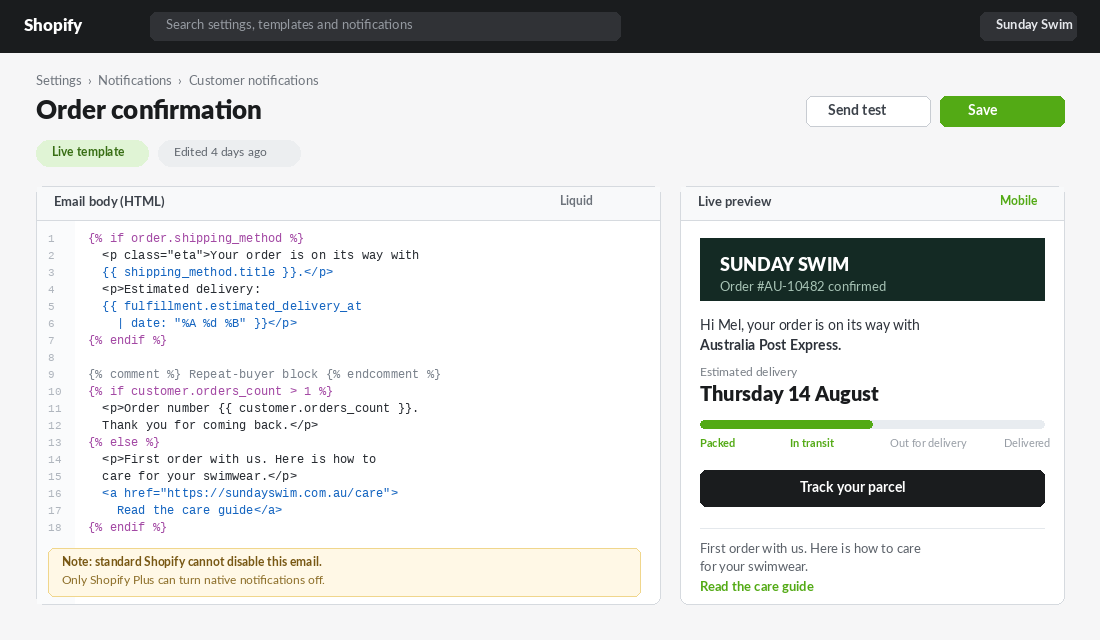Click line number 8 in the gutter
Viewport: 1100px width, 640px height.
coord(51,358)
